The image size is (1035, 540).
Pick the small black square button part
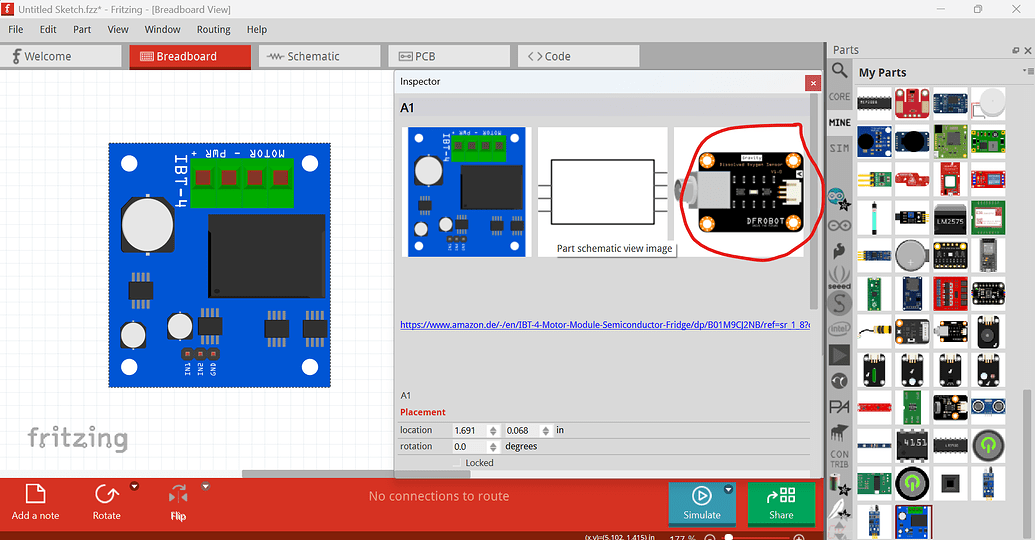click(x=950, y=484)
